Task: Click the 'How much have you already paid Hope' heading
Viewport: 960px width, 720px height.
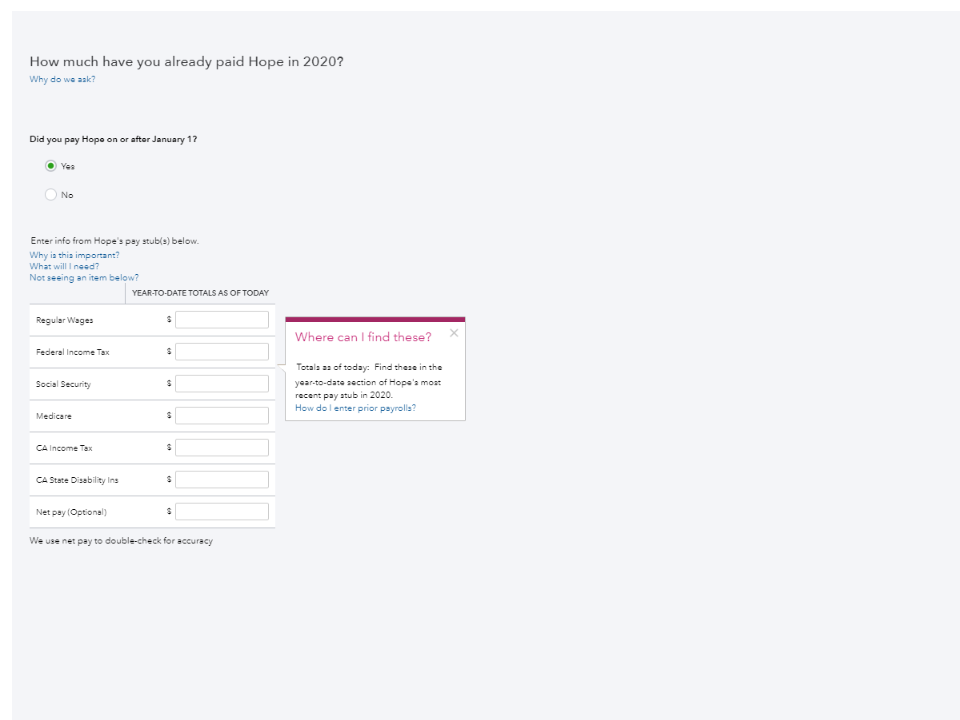Action: coord(186,62)
